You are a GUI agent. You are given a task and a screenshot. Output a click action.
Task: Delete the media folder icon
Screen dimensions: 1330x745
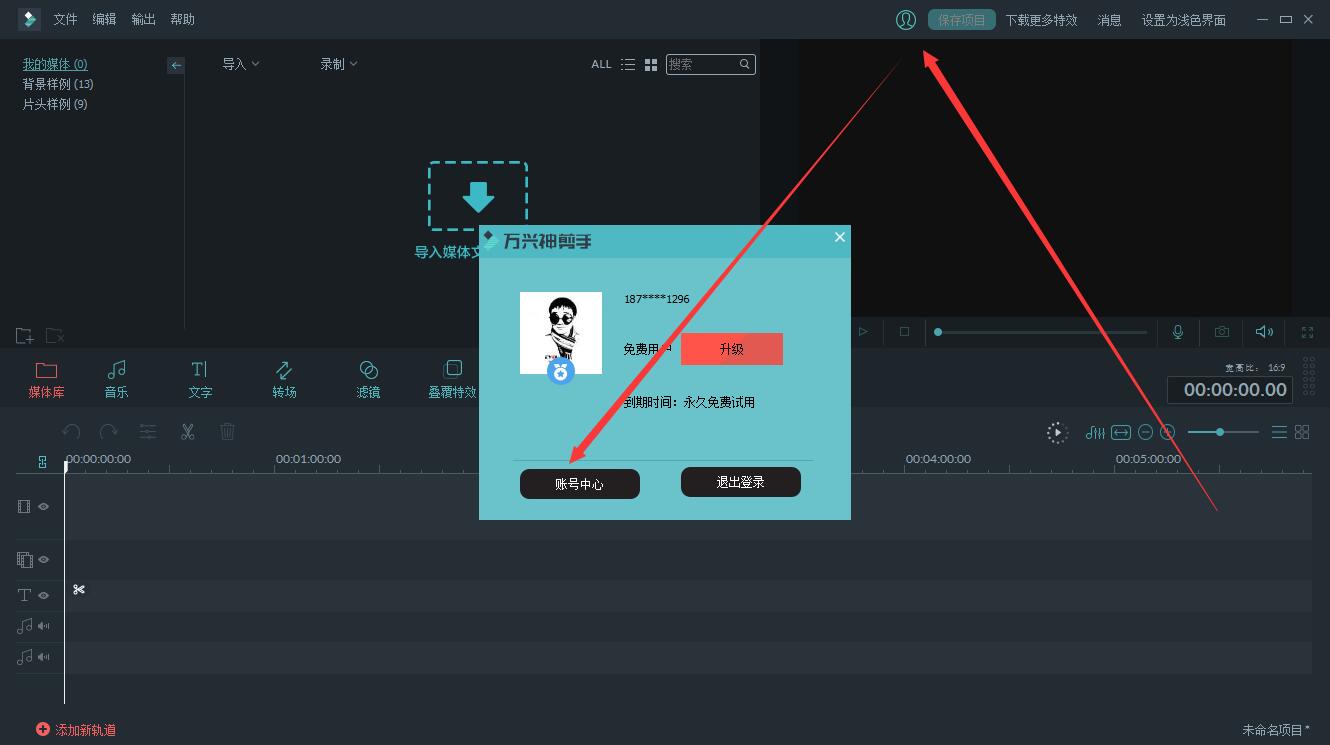click(55, 336)
